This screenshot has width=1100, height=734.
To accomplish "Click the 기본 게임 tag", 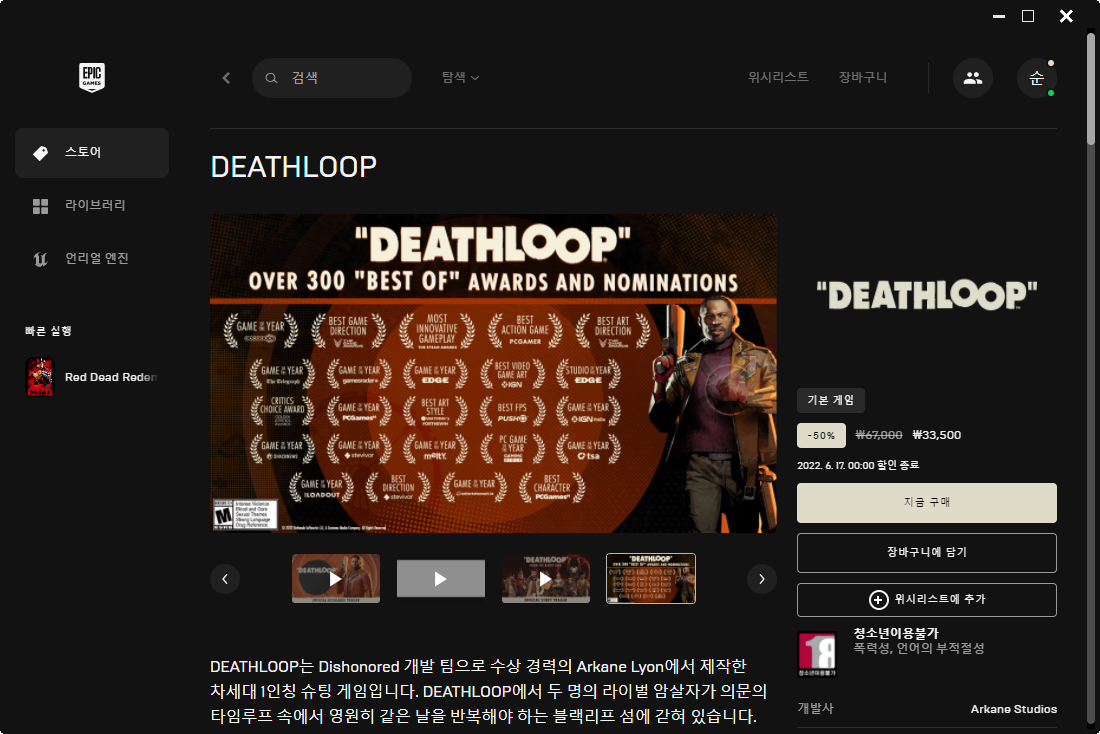I will pos(831,400).
